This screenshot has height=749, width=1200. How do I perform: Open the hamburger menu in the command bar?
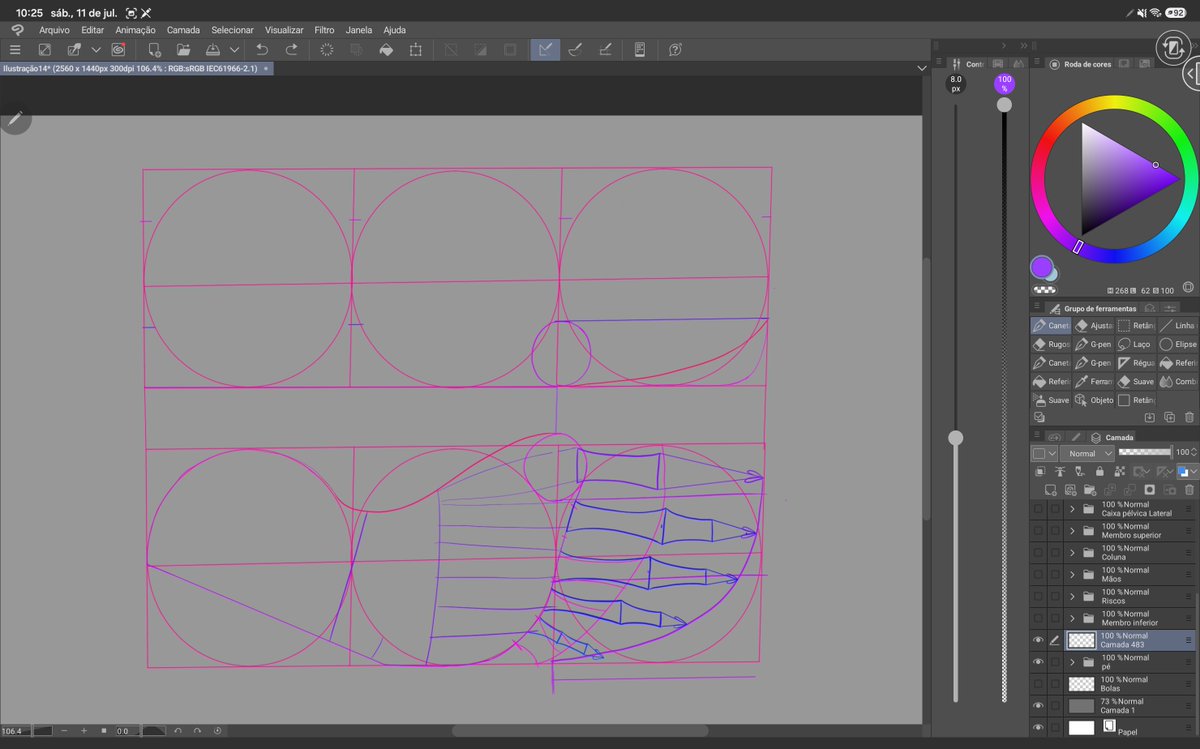coord(15,49)
